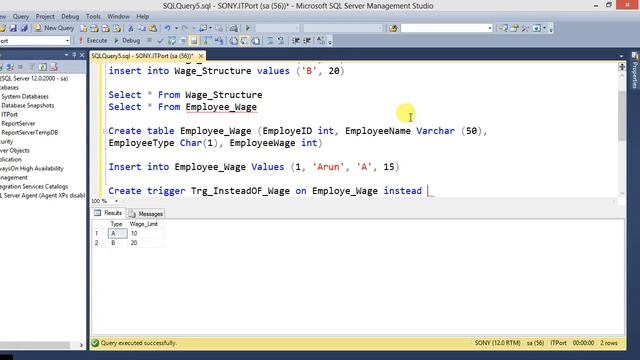Open the Undo history dropdown arrow

coord(176,28)
